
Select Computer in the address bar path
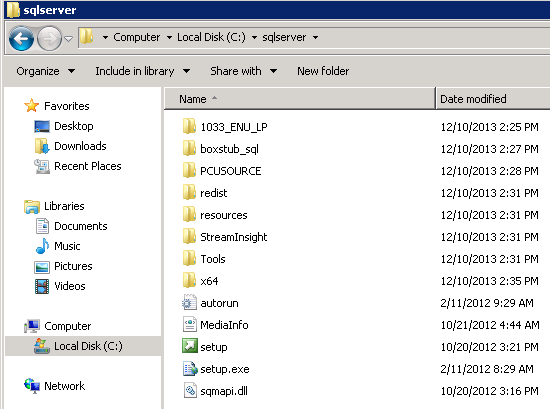coord(136,37)
